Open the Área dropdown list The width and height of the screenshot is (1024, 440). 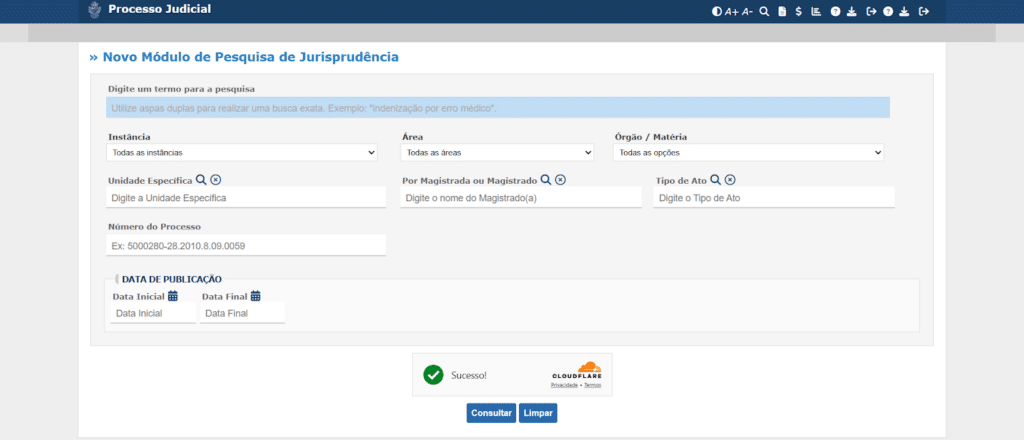point(497,153)
